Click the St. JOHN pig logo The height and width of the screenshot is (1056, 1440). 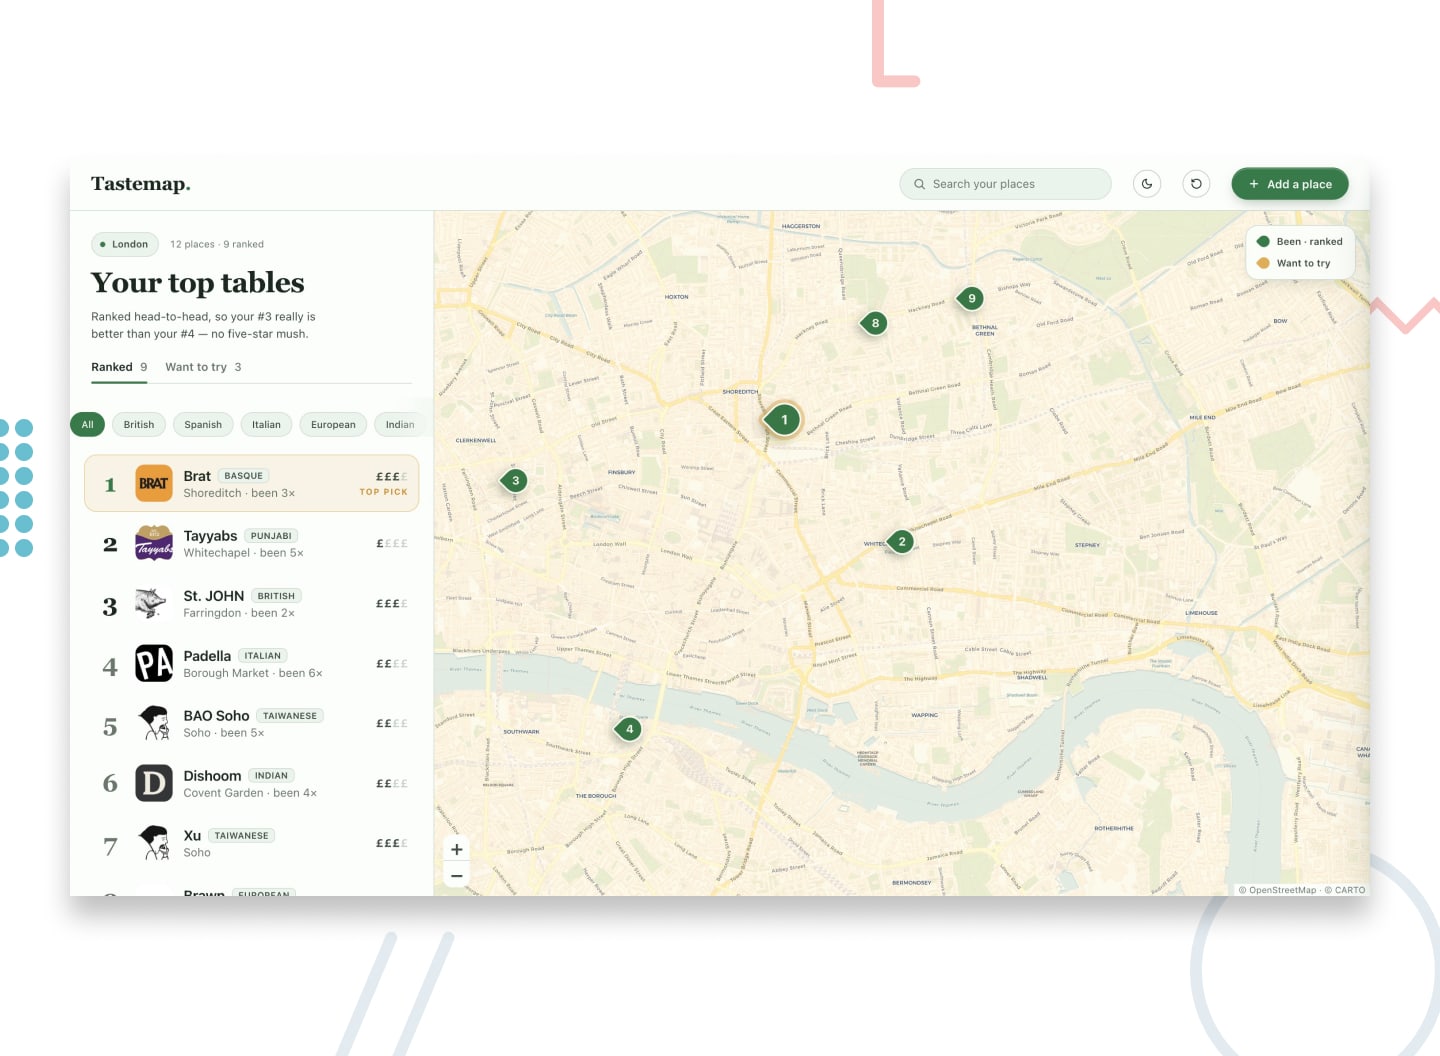click(154, 604)
